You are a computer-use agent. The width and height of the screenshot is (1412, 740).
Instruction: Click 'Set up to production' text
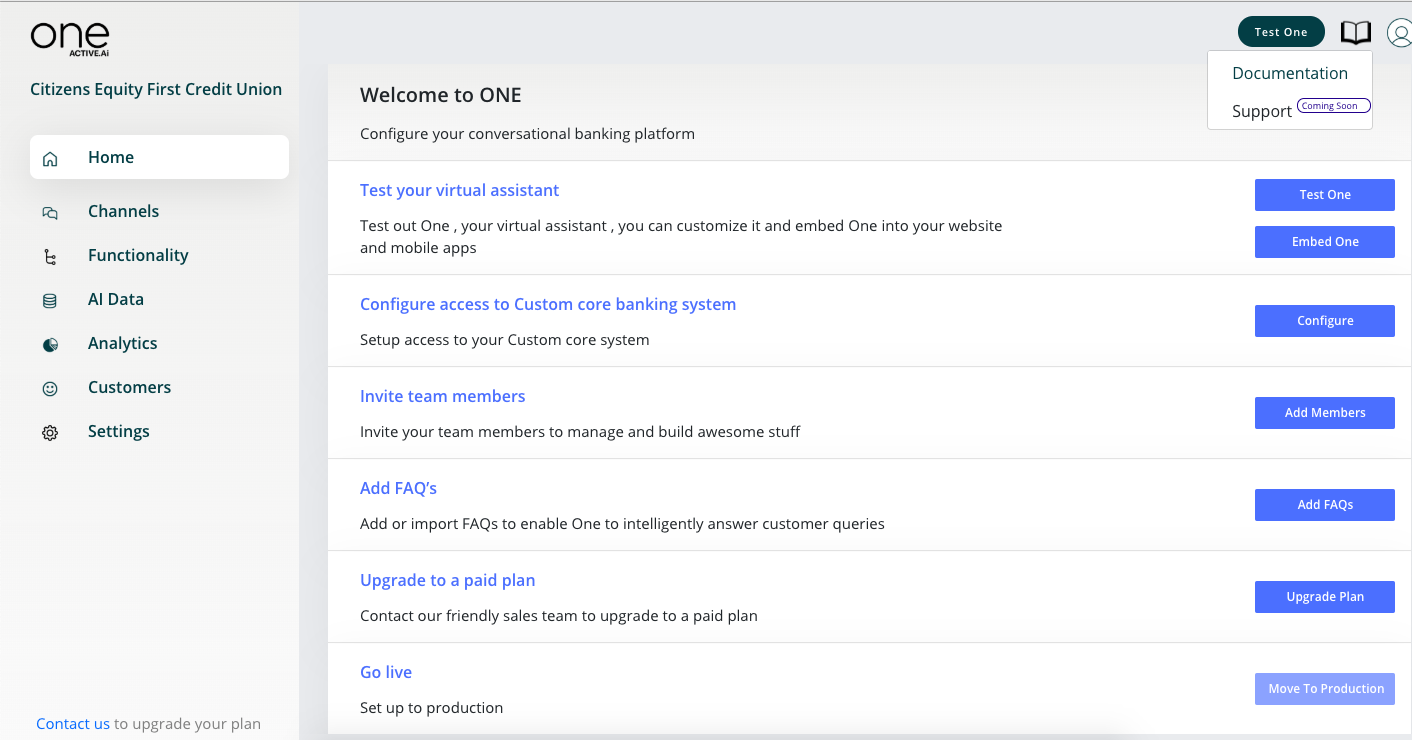point(431,708)
